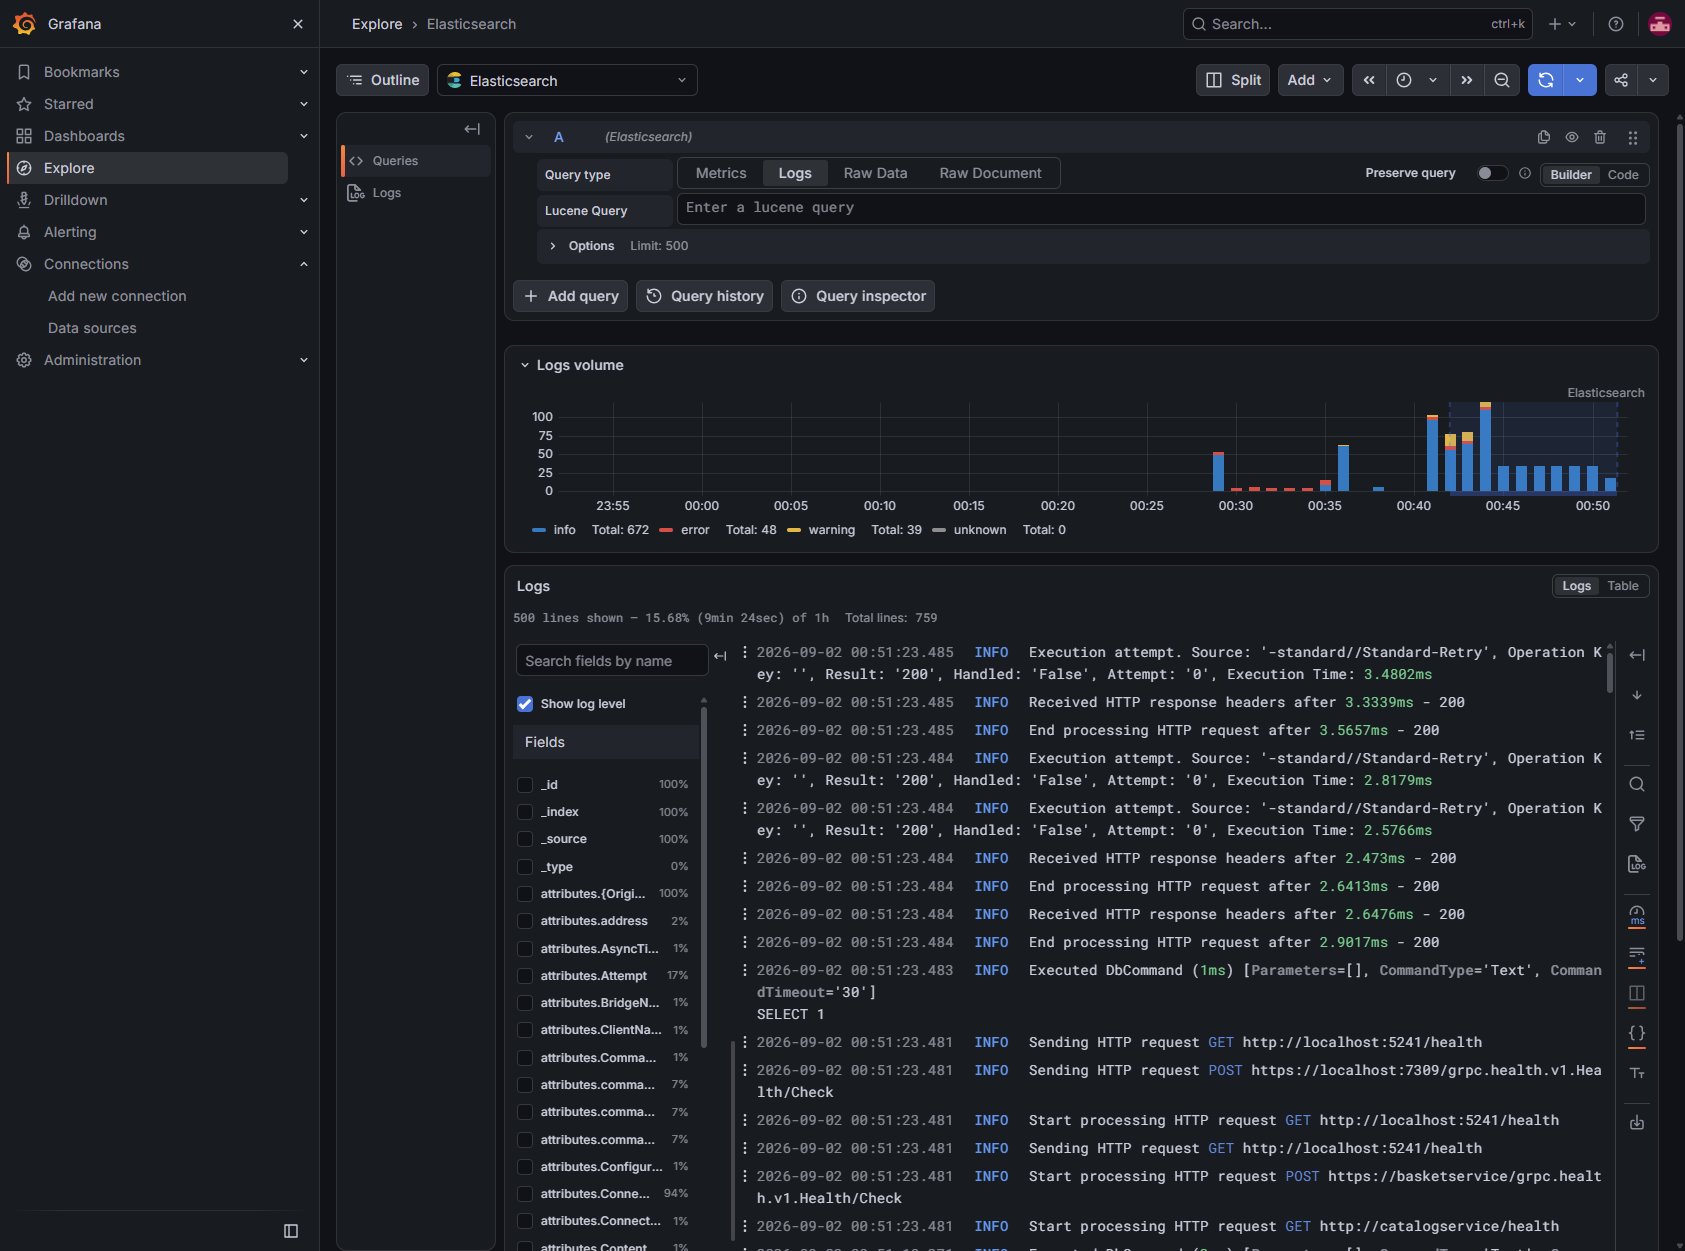Select the Metrics query type
This screenshot has width=1685, height=1251.
[721, 173]
